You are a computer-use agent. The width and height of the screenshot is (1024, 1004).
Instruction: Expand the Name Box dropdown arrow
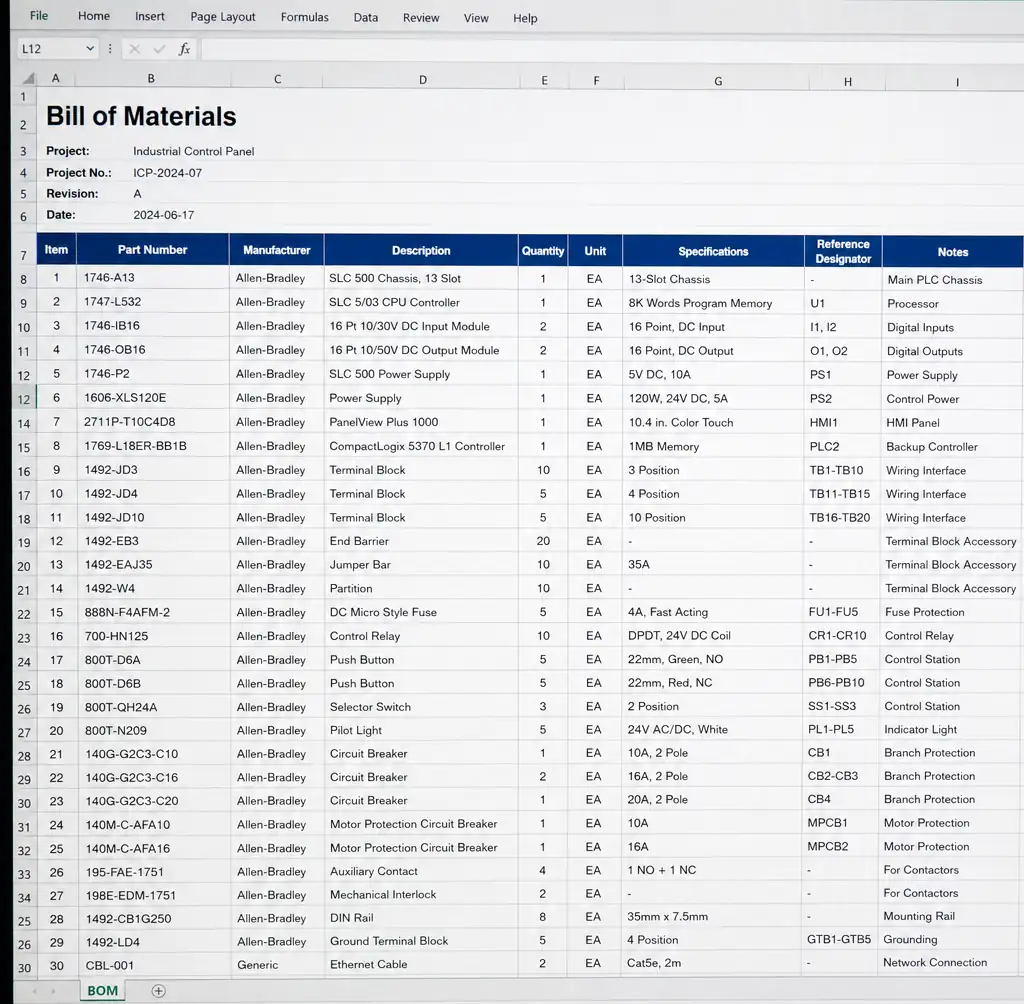point(90,48)
